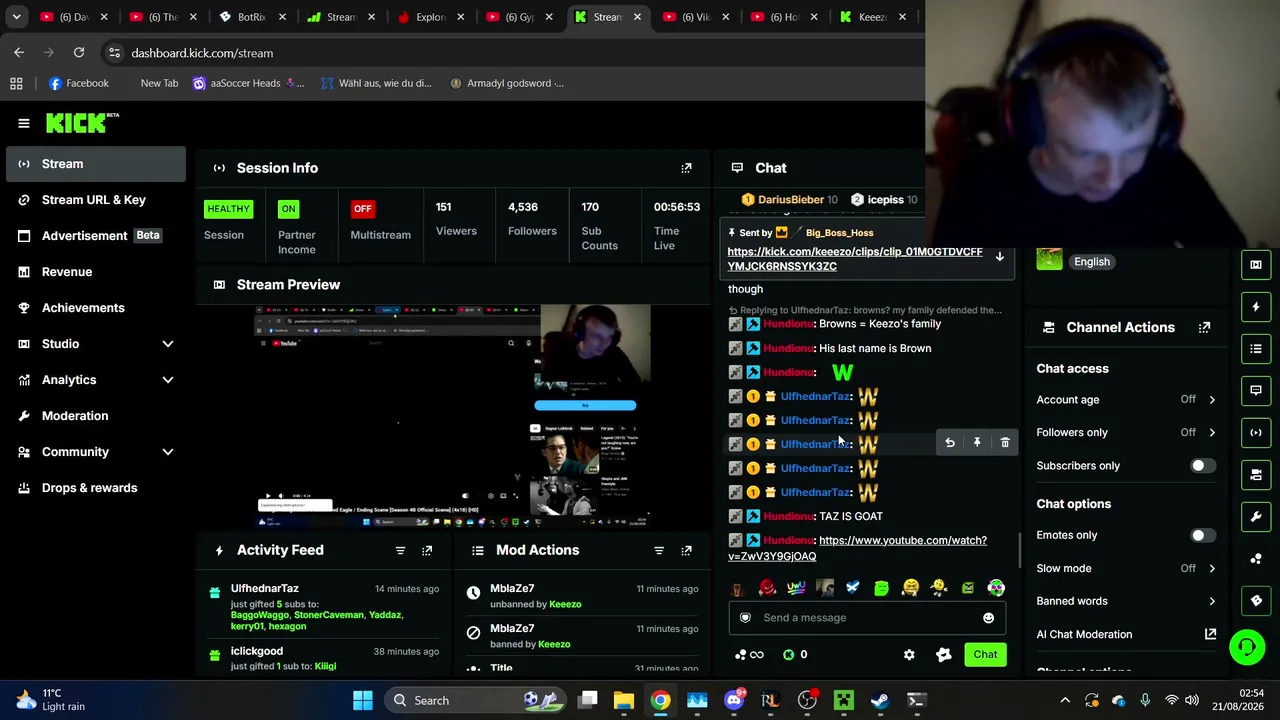This screenshot has height=720, width=1280.
Task: Open youtube.com link from Hundionu
Action: pyautogui.click(x=857, y=548)
